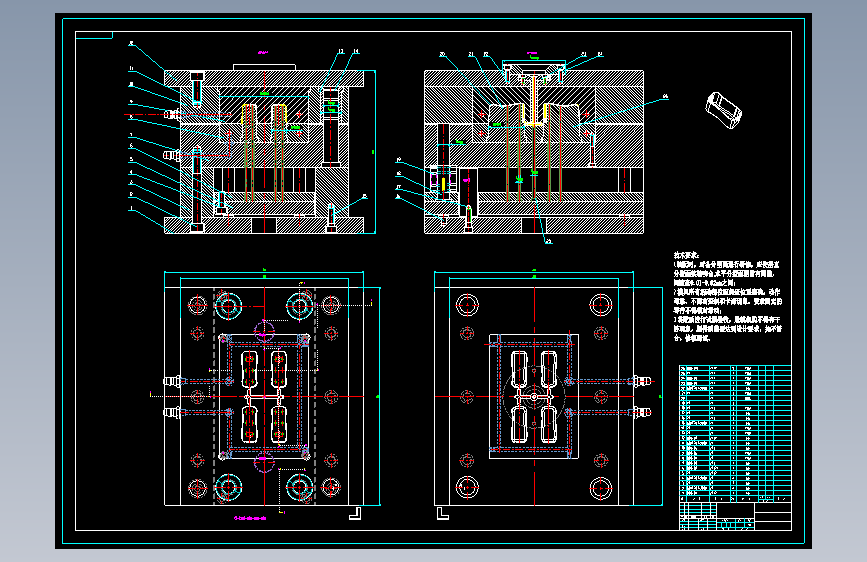Click the upper water nozzle in left plan view
The width and height of the screenshot is (867, 562).
click(x=173, y=381)
